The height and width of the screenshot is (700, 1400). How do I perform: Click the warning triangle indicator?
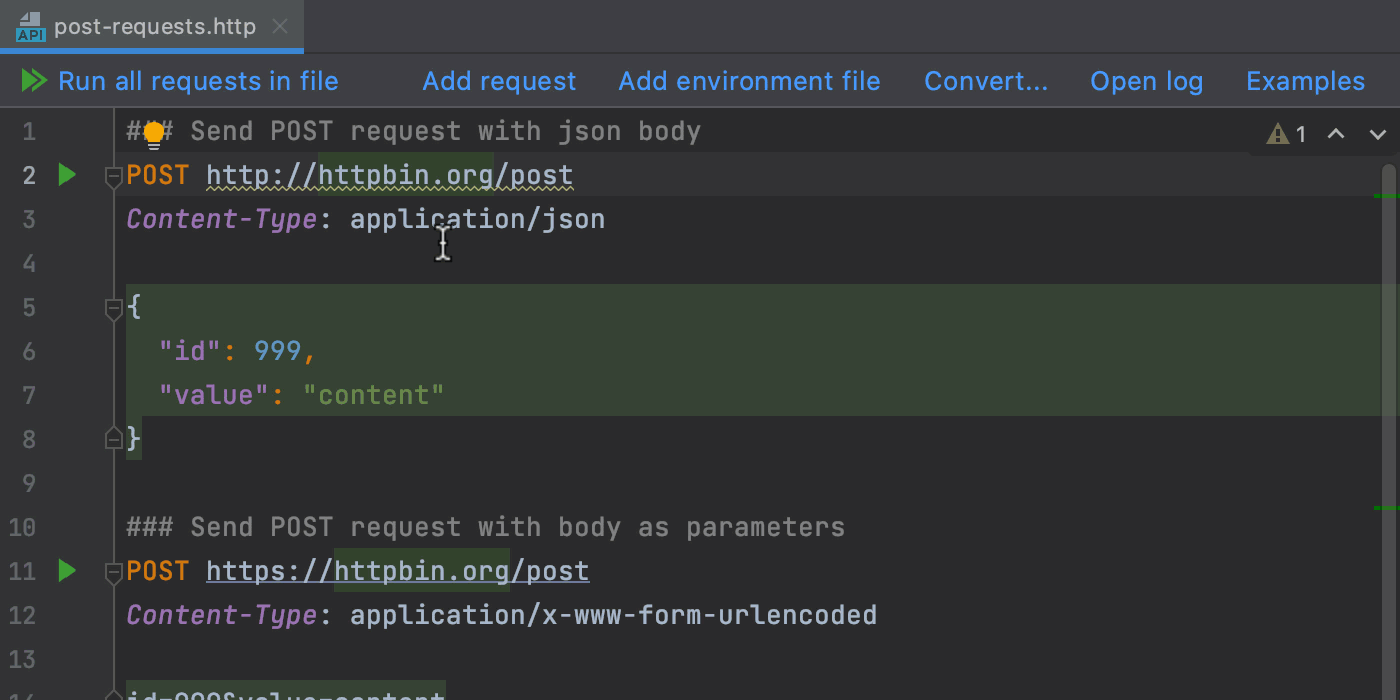pyautogui.click(x=1277, y=134)
